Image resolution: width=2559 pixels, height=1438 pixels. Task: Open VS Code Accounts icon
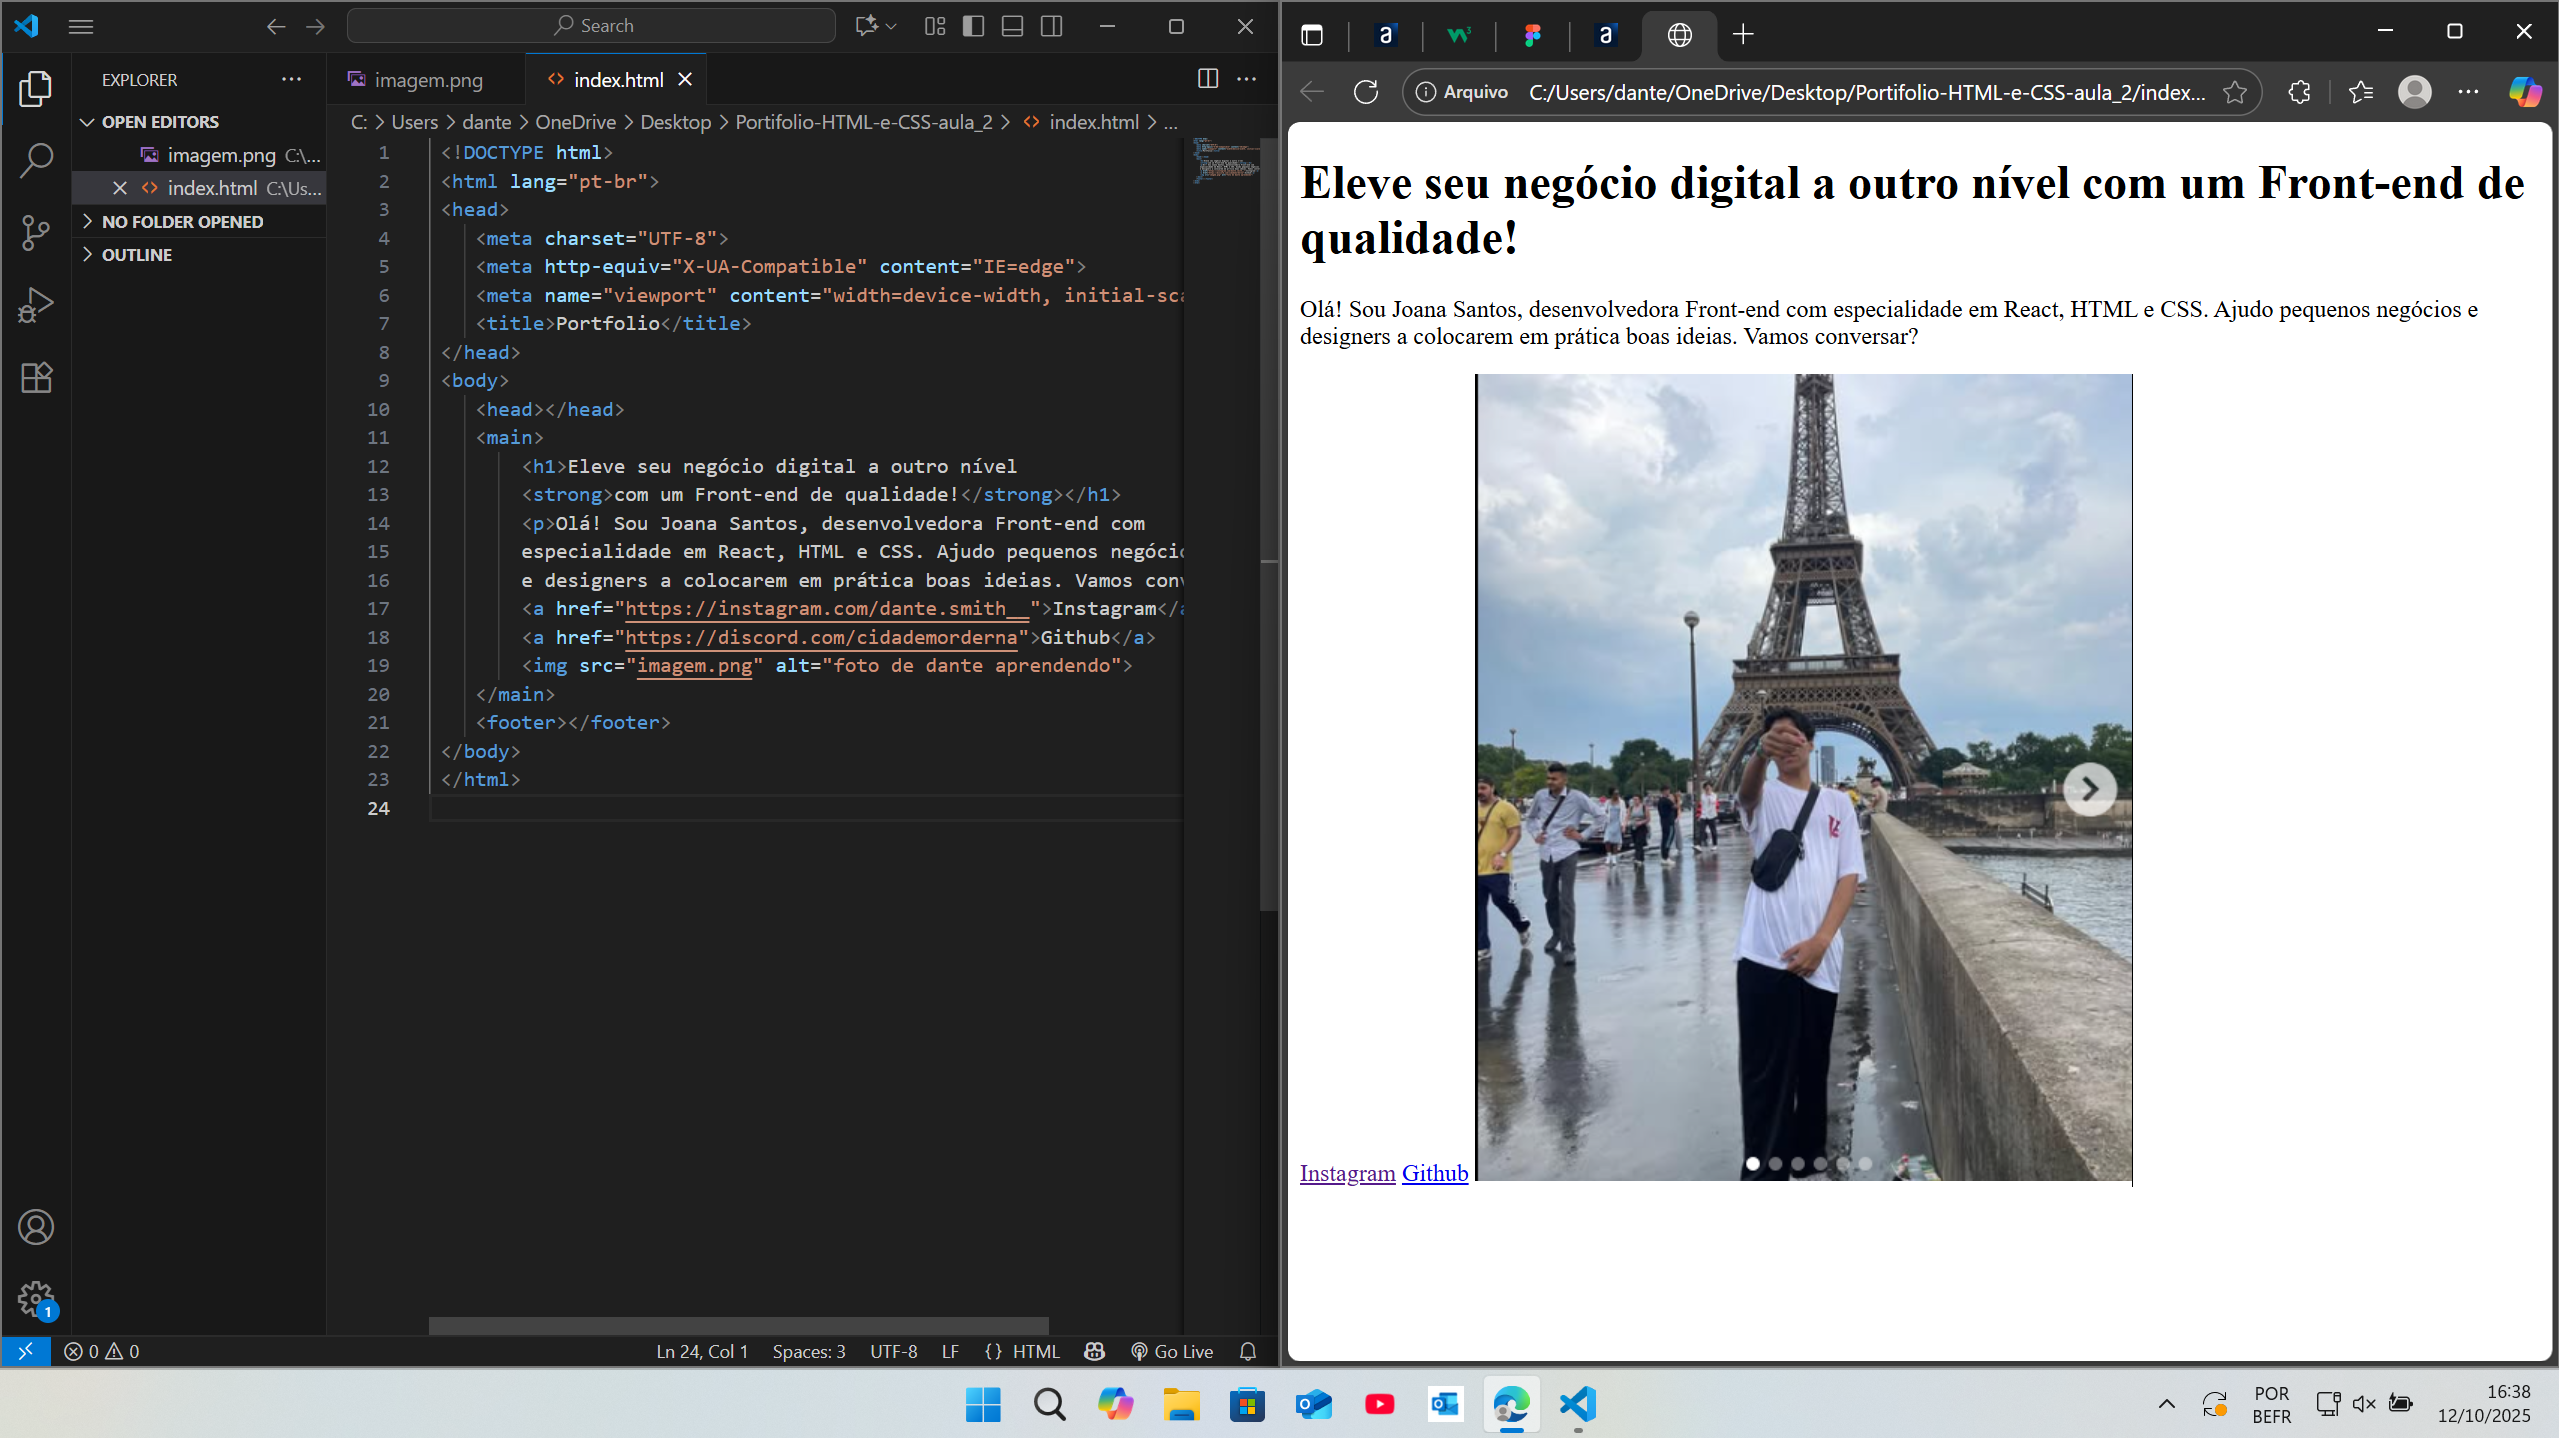(x=36, y=1227)
